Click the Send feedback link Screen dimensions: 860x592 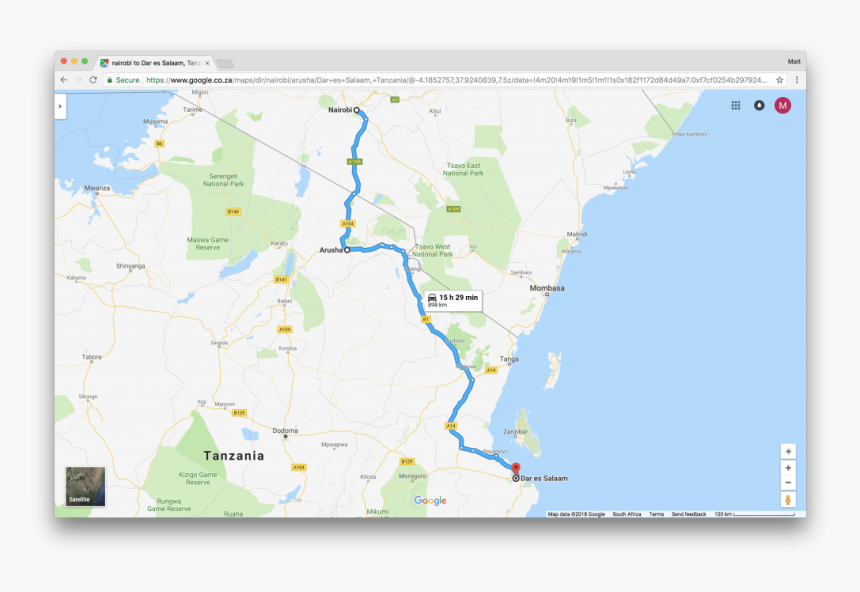coord(689,514)
